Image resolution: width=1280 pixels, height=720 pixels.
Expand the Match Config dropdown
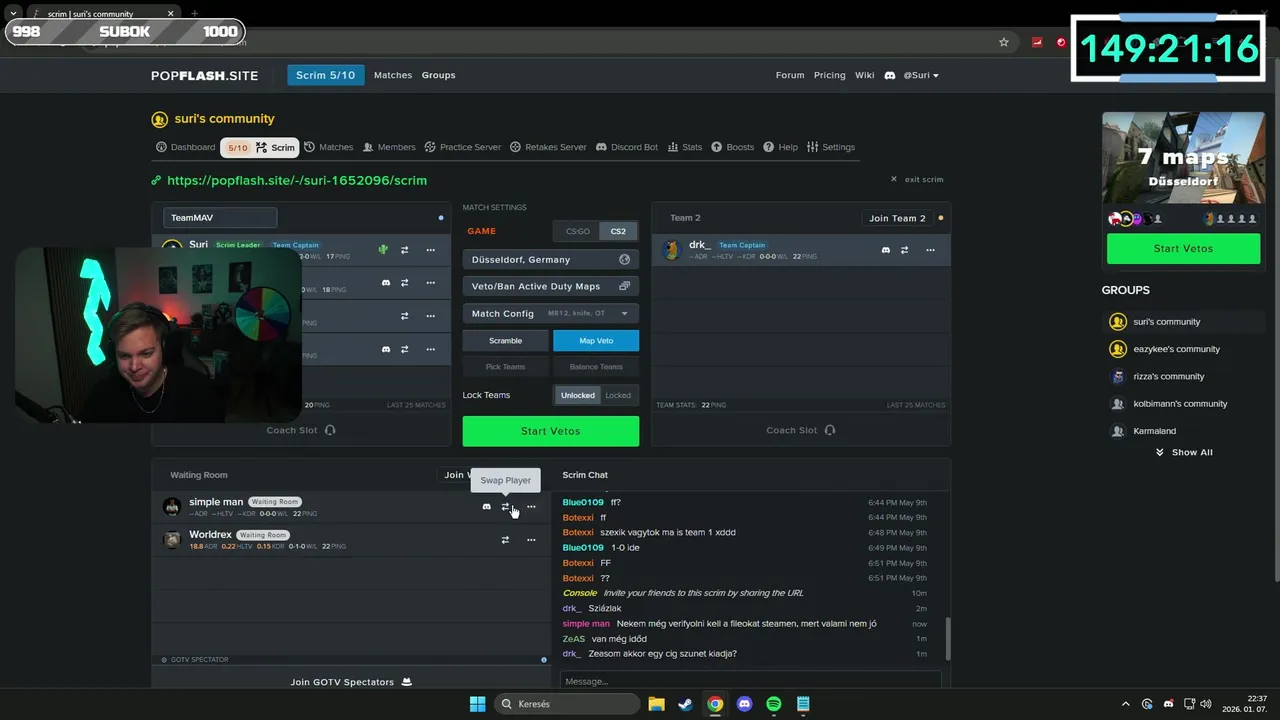551,313
